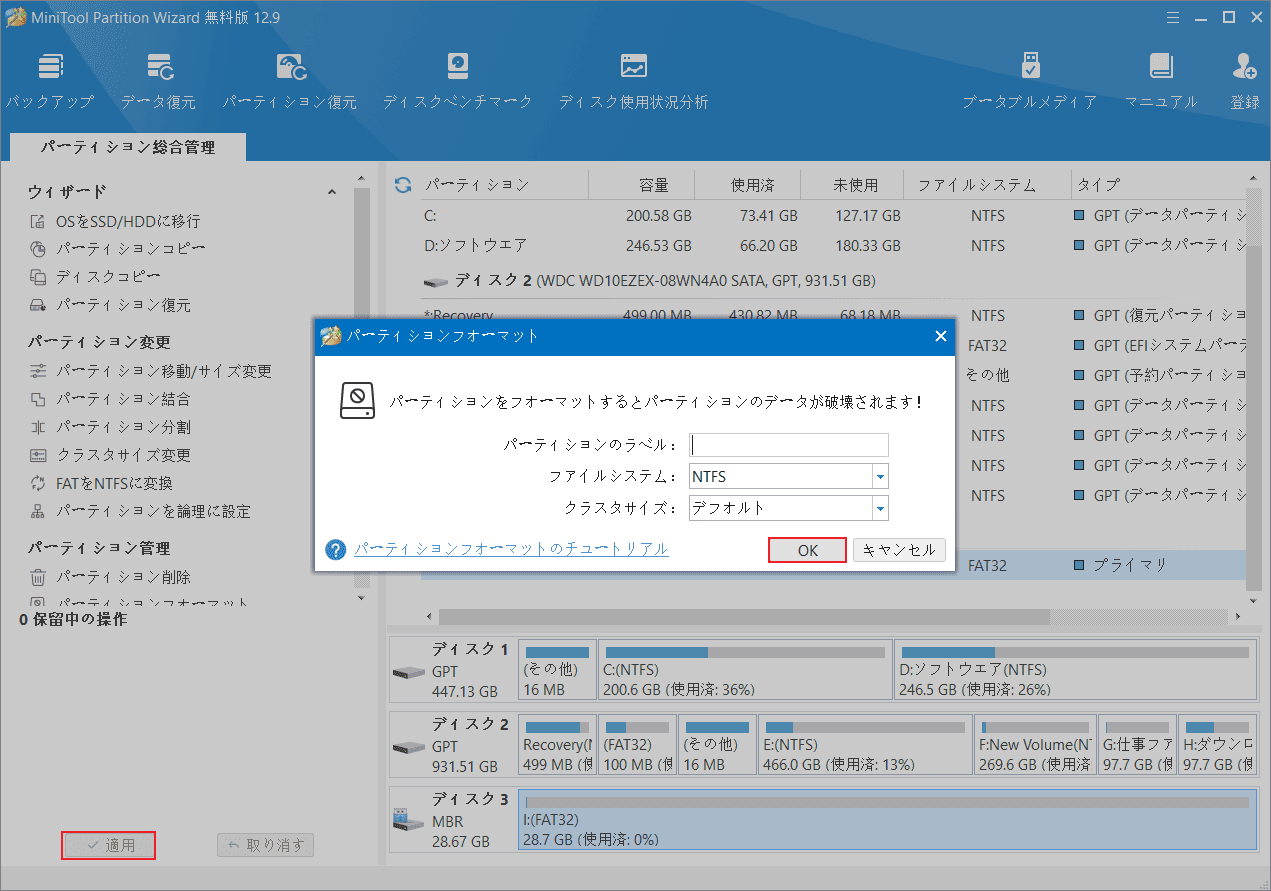Select ディスク 1 in disk map

453,670
